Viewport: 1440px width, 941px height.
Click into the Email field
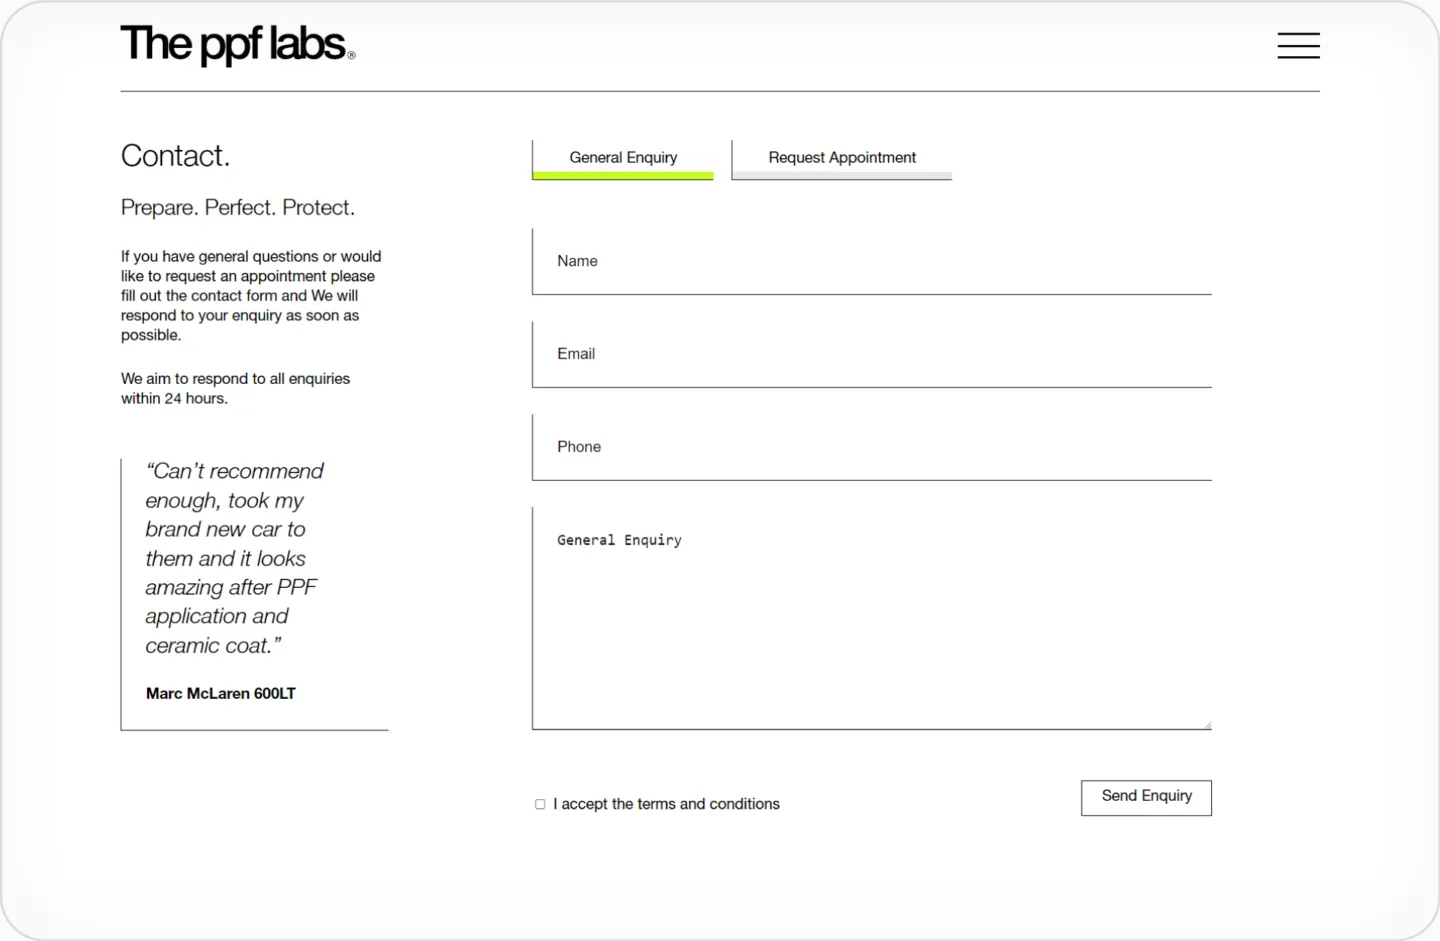pyautogui.click(x=871, y=354)
